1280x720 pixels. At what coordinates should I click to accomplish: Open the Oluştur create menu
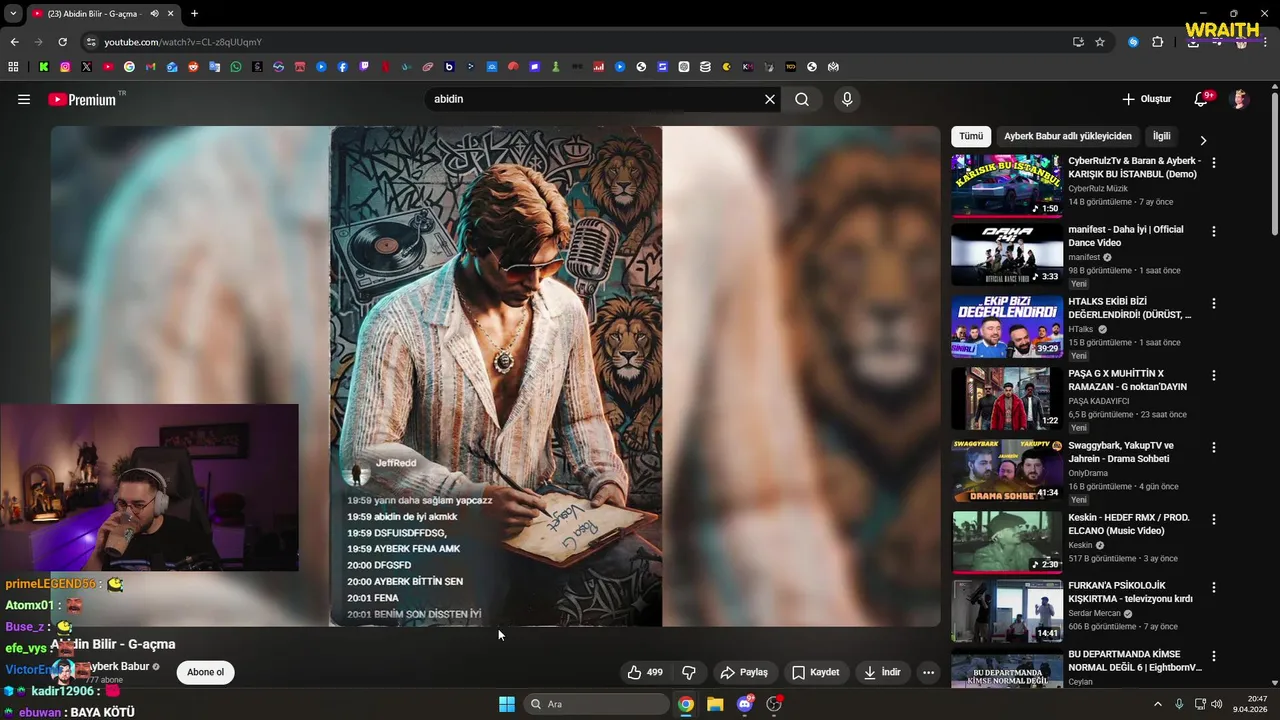click(x=1146, y=99)
